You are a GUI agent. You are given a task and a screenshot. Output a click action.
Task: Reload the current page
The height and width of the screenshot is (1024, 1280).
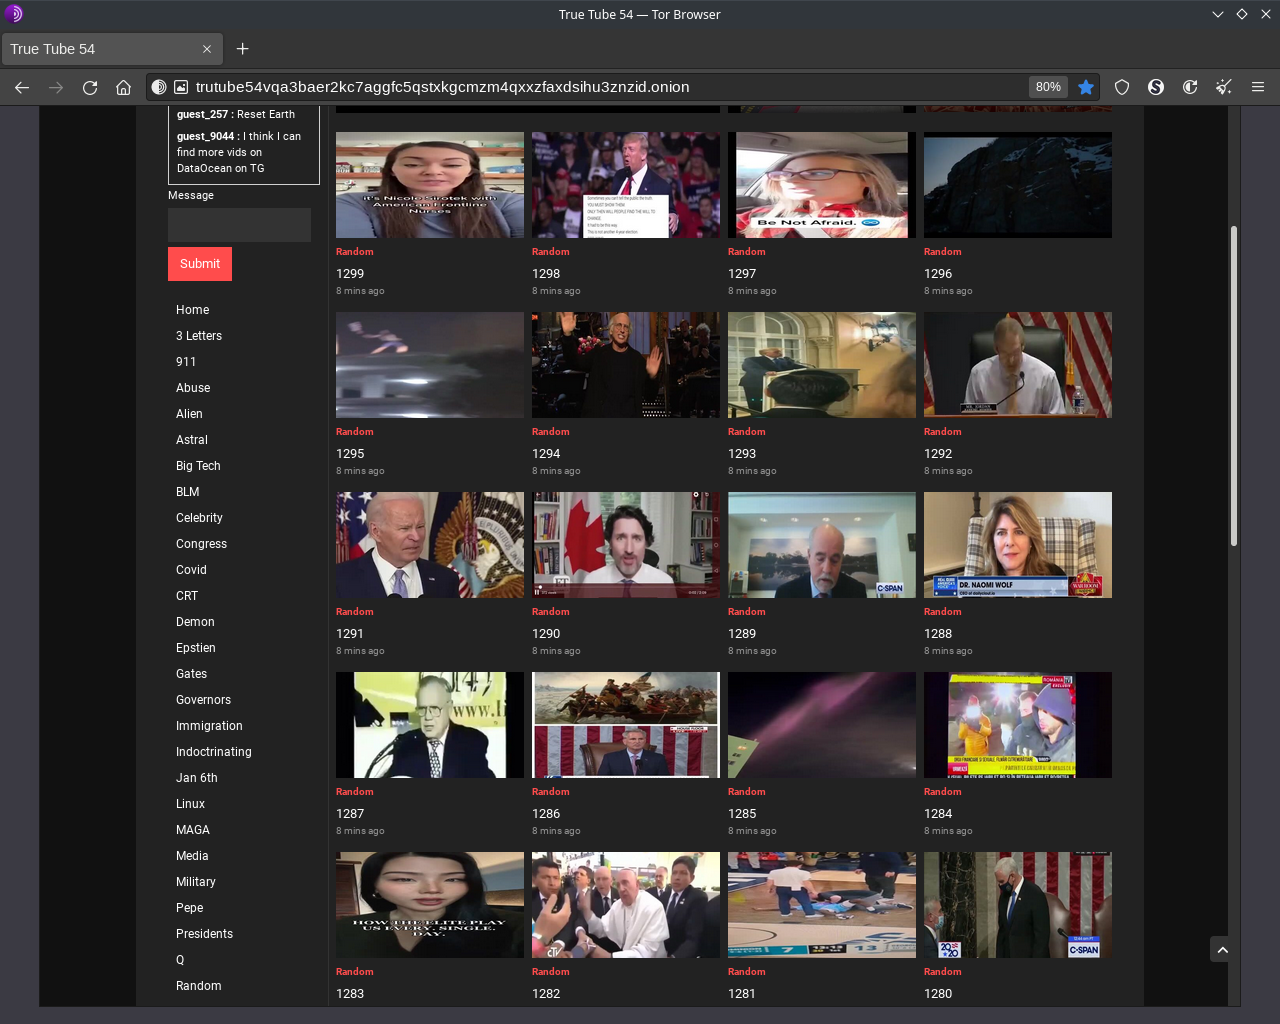point(90,87)
